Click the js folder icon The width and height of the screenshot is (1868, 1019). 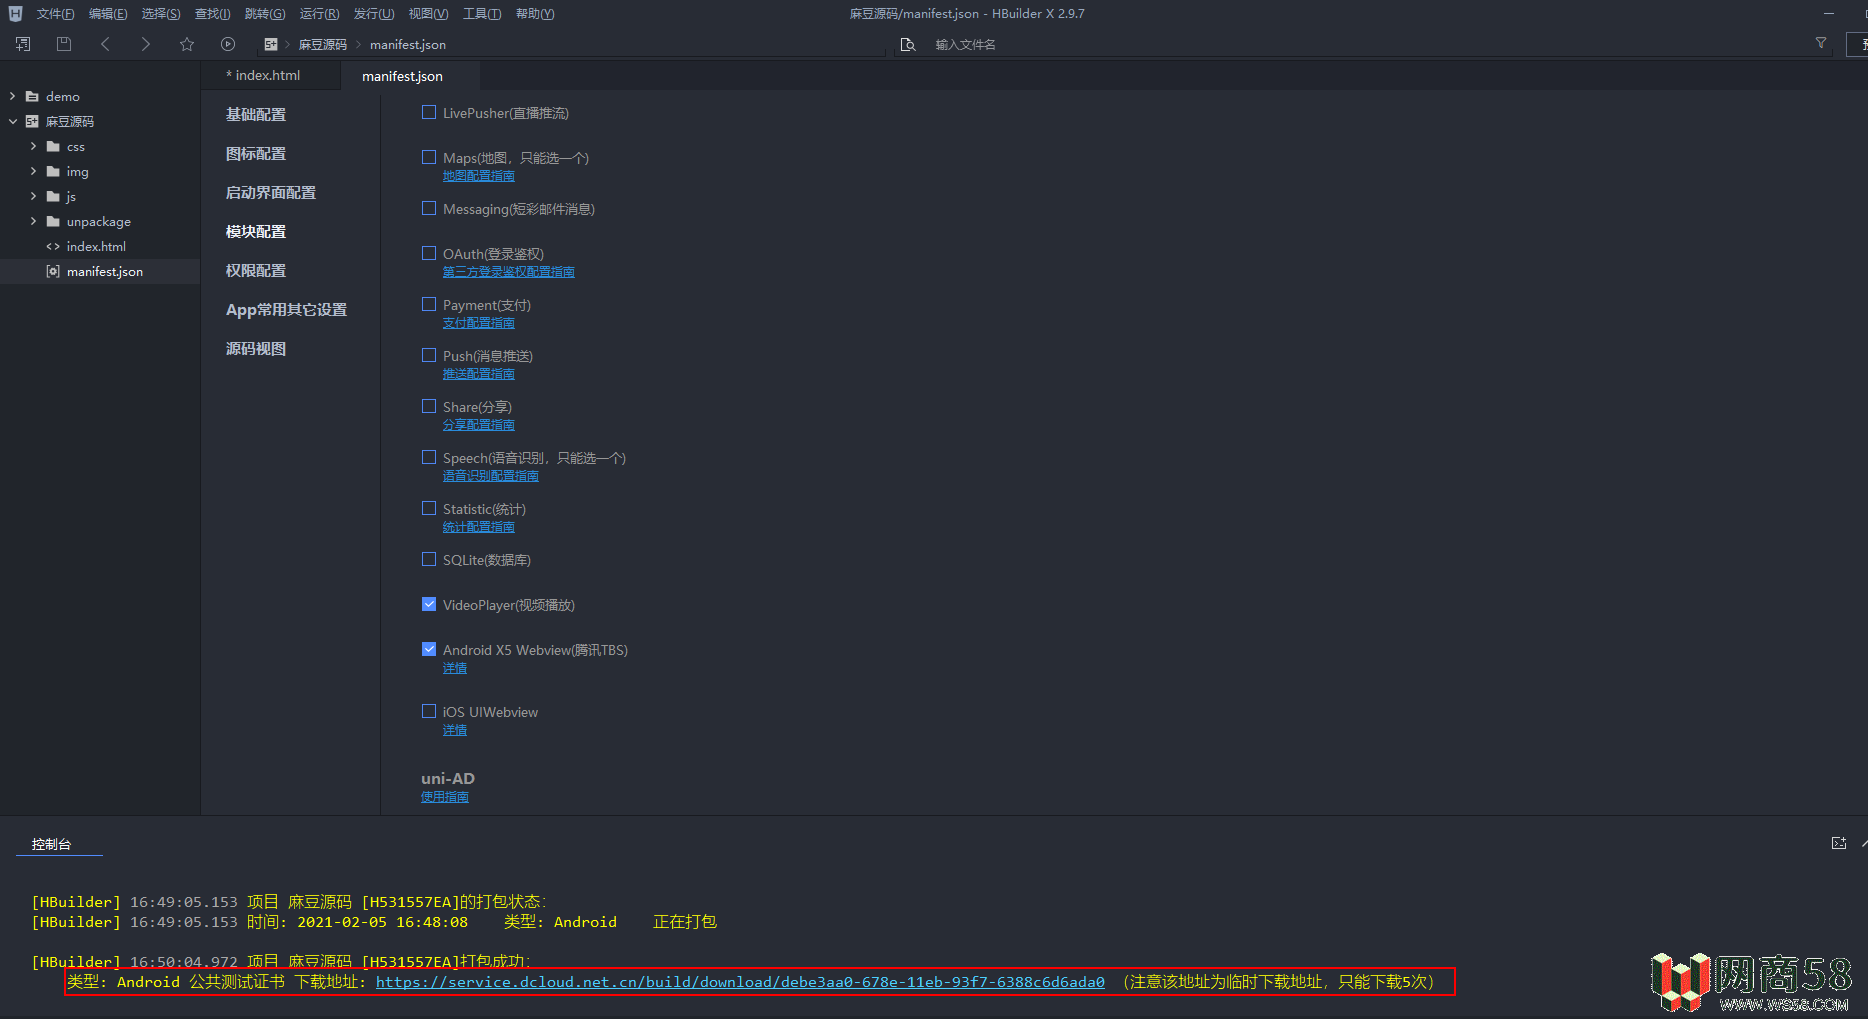pyautogui.click(x=53, y=196)
